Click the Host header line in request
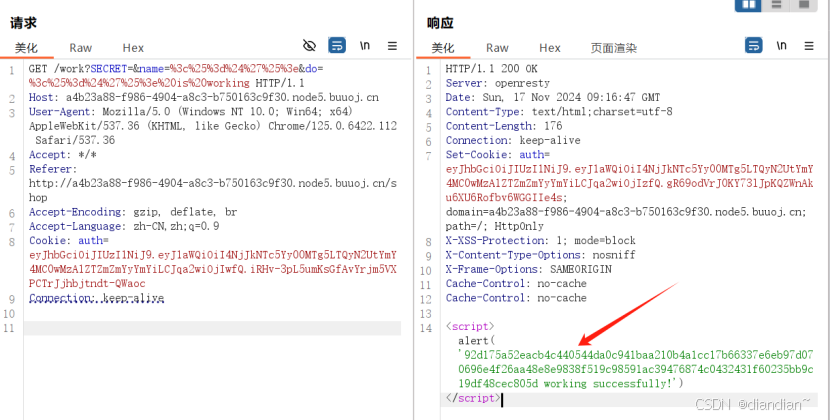 coord(204,98)
